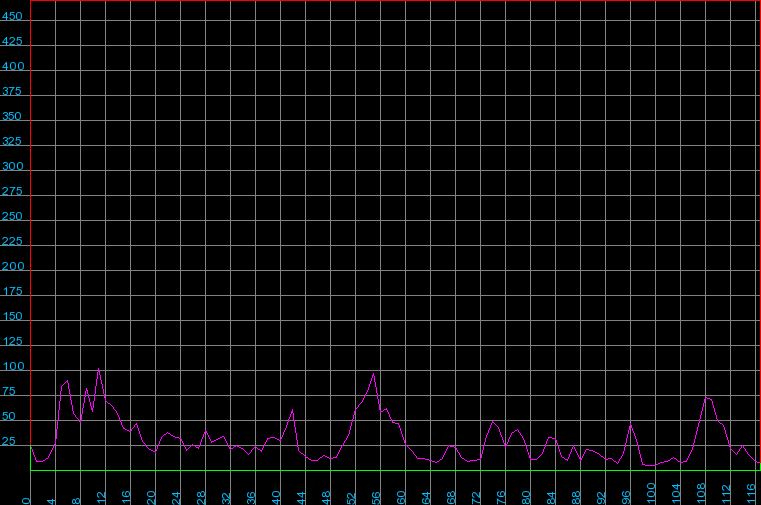Viewport: 761px width, 505px height.
Task: Click the 150 label on the vertical axis
Action: point(13,316)
